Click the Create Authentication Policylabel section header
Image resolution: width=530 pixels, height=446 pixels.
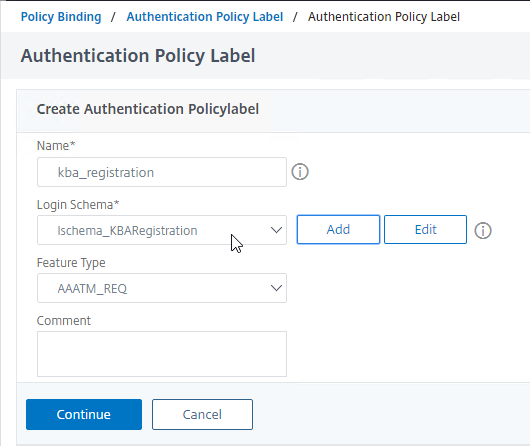[148, 109]
